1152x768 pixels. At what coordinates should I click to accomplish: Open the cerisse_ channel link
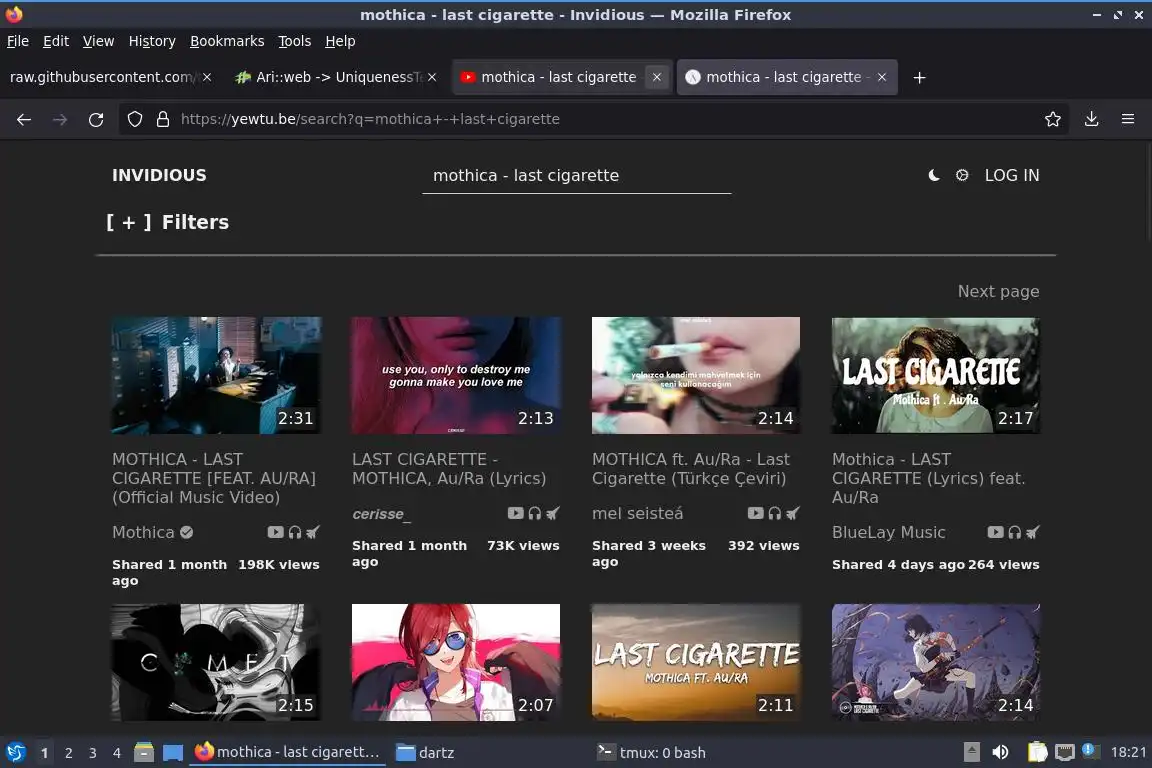coord(381,514)
